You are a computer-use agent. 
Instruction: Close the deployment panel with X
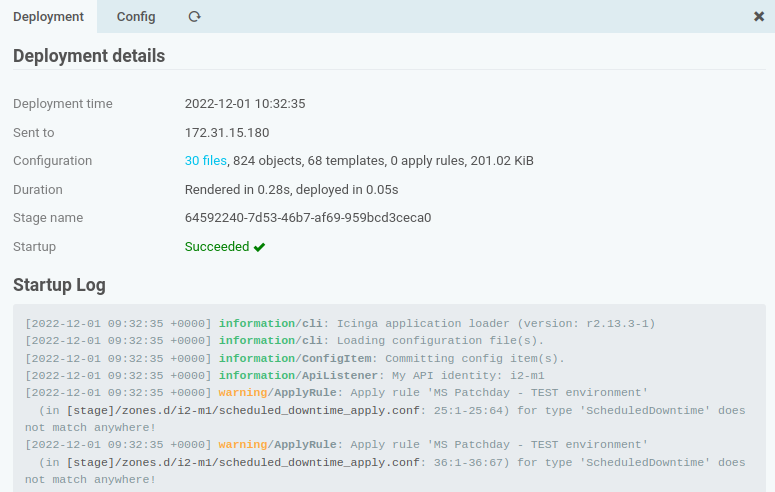[759, 17]
